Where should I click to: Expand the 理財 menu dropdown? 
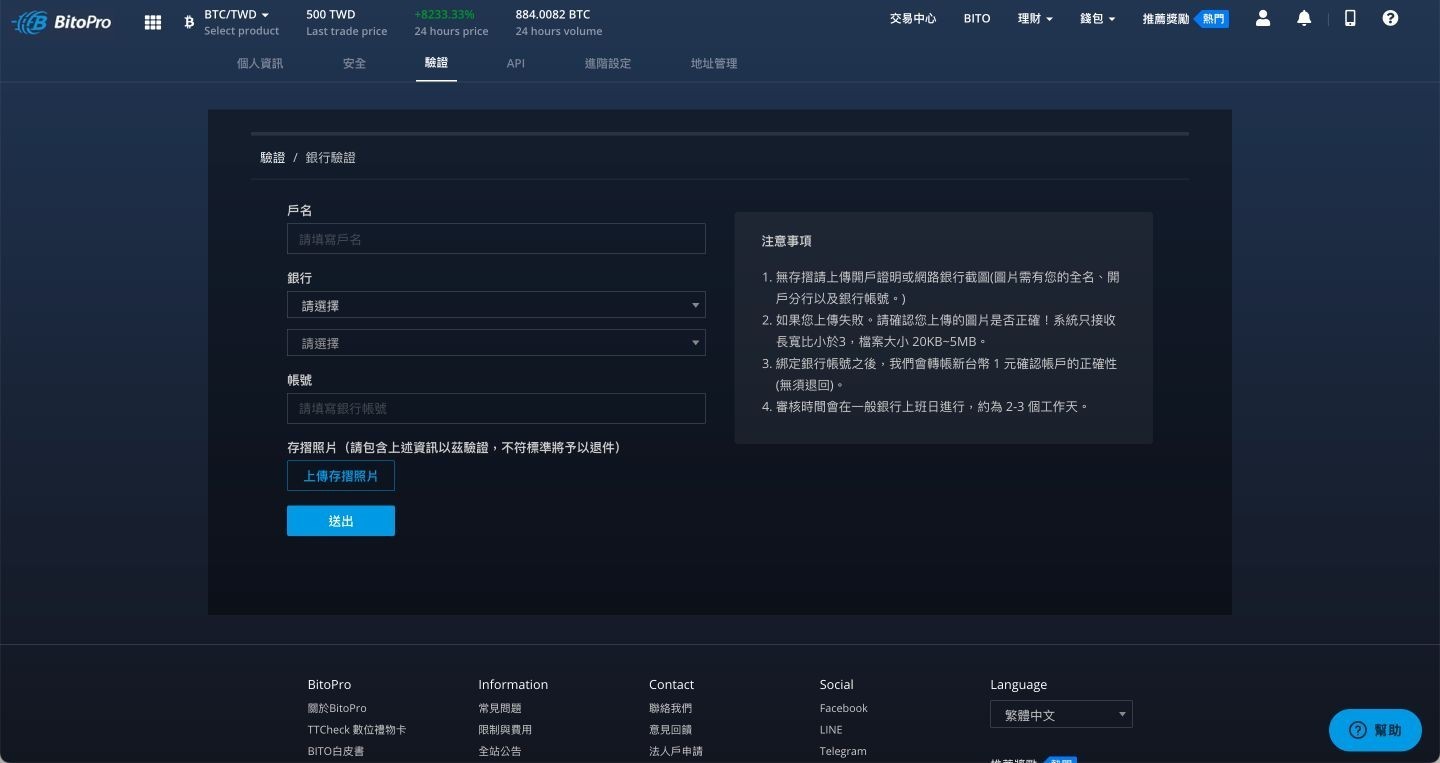(x=1034, y=18)
